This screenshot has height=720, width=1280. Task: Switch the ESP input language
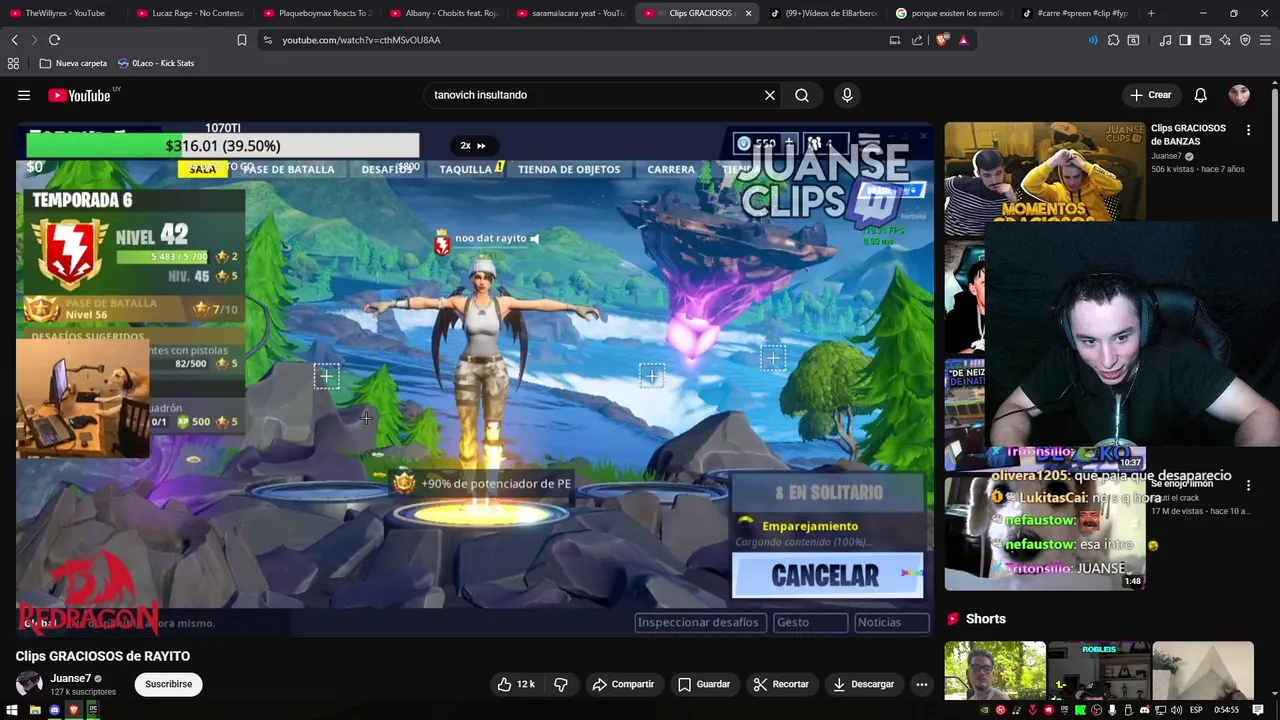point(1196,710)
